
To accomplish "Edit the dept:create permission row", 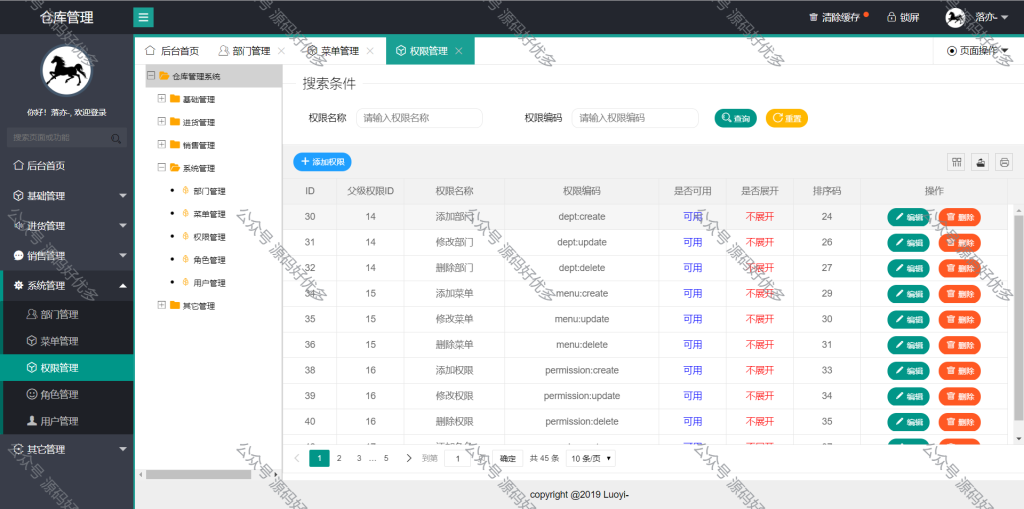I will [x=908, y=217].
